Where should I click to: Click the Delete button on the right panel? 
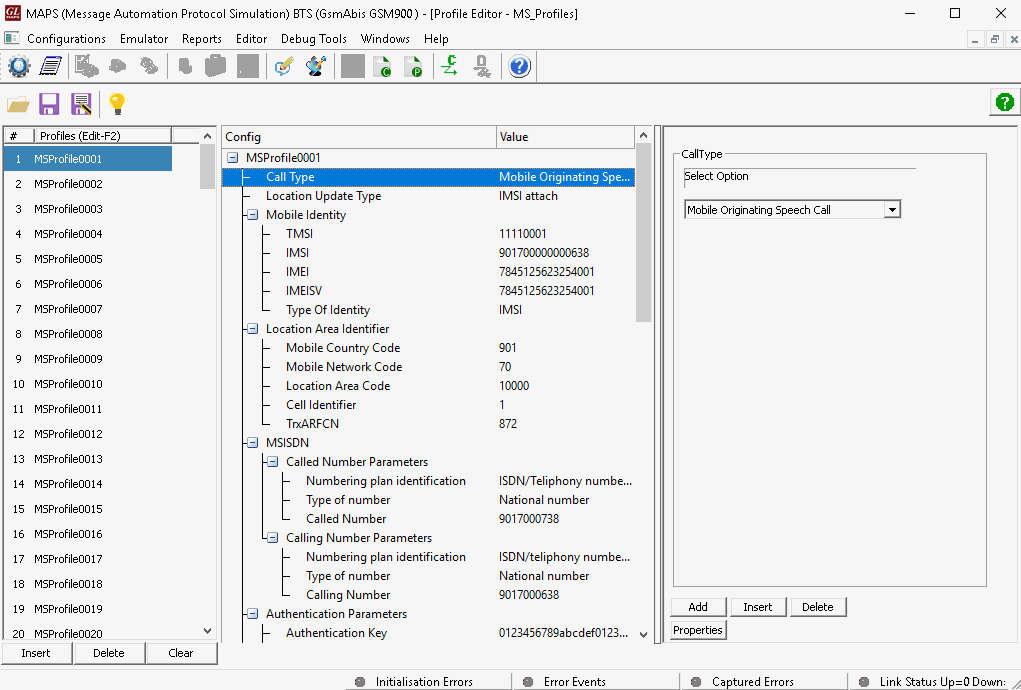coord(817,607)
